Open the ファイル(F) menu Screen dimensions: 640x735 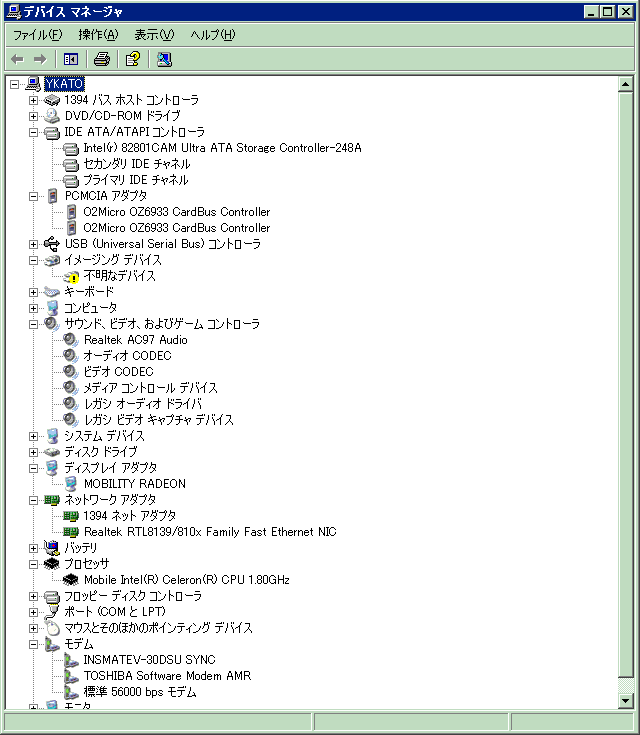(x=38, y=35)
